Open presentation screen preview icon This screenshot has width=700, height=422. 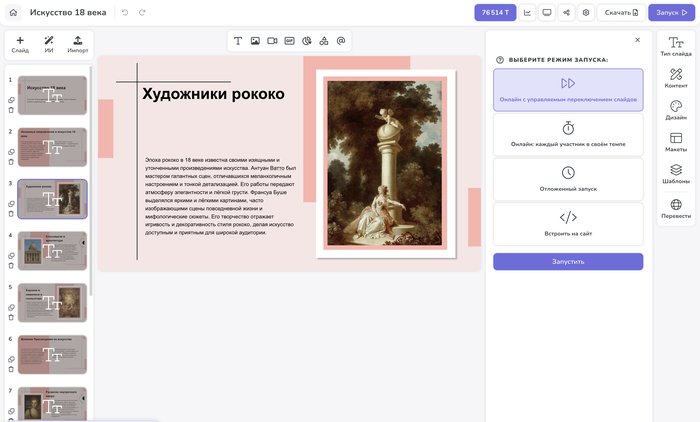click(x=547, y=13)
